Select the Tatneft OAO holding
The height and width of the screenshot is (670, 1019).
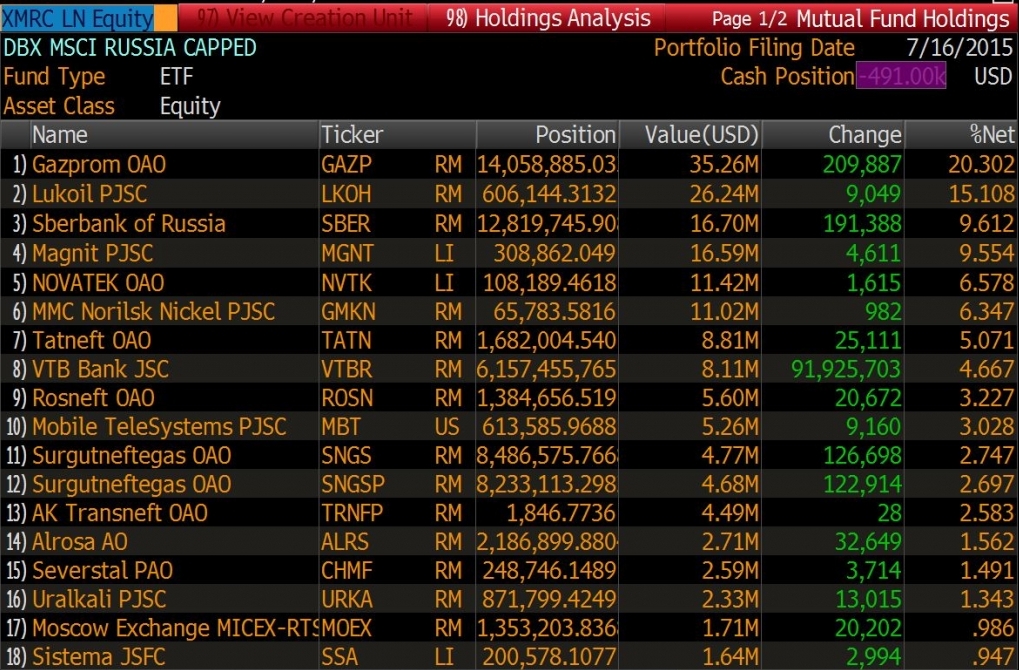click(x=92, y=340)
